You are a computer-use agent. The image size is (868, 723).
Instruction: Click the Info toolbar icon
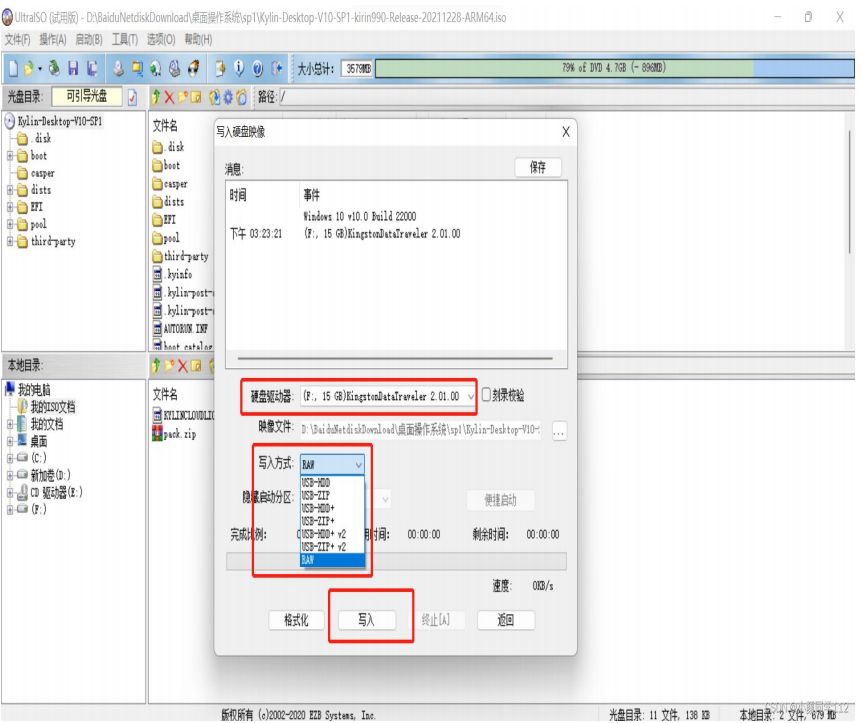click(239, 69)
